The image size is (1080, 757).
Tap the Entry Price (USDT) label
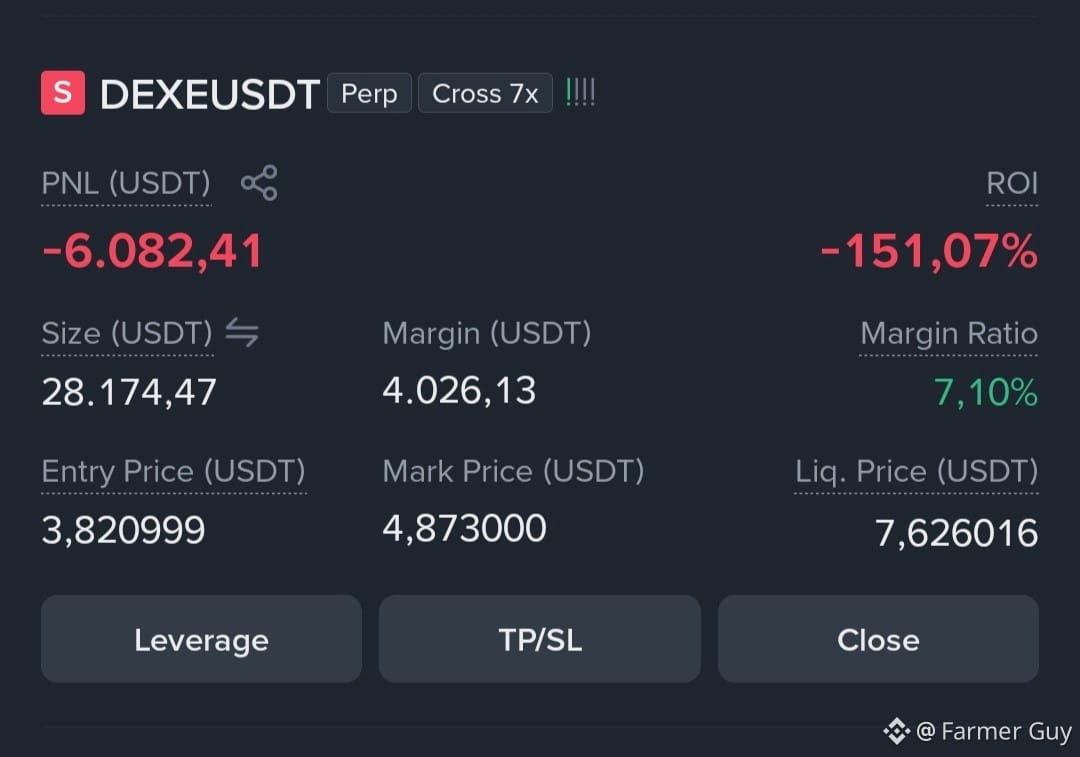174,472
